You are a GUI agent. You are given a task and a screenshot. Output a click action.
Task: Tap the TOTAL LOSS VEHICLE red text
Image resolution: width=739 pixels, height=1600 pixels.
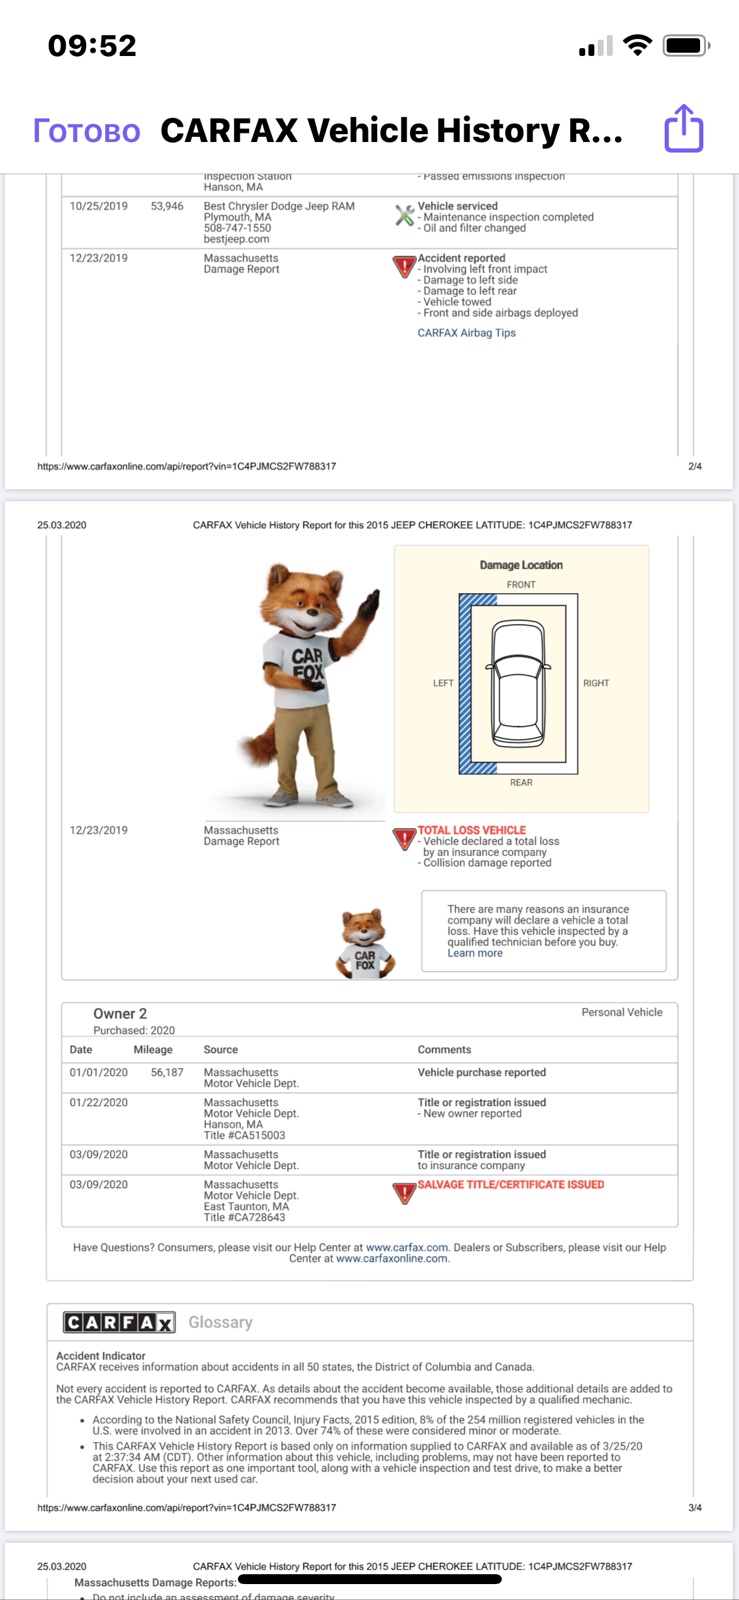pos(471,830)
